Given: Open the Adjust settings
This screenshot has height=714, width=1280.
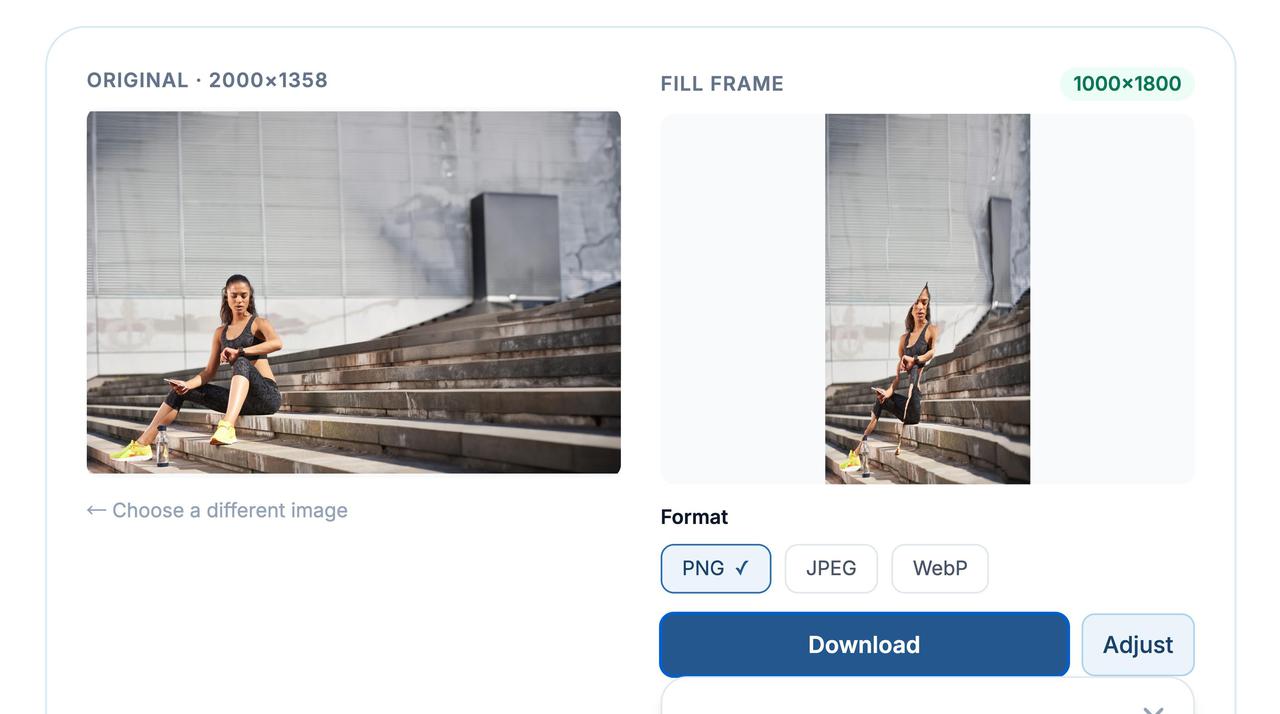Looking at the screenshot, I should (x=1138, y=645).
